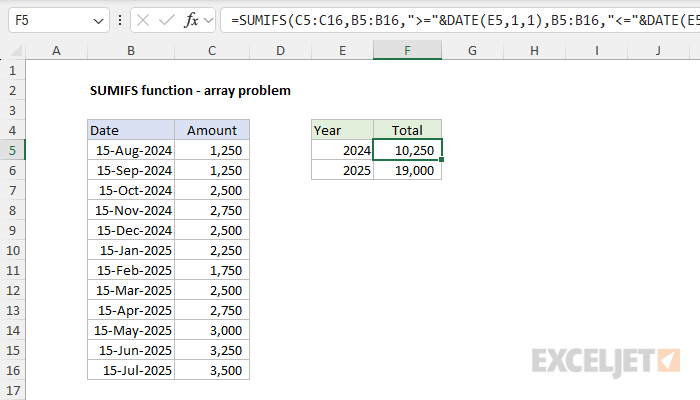
Task: Select column J header
Action: coord(658,50)
